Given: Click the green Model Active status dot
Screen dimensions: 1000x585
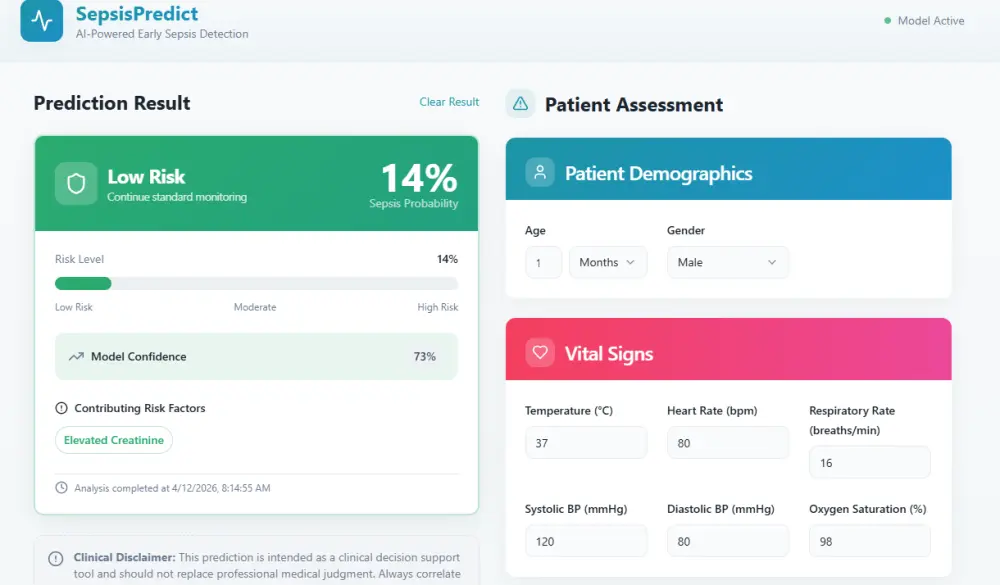Looking at the screenshot, I should [x=887, y=20].
